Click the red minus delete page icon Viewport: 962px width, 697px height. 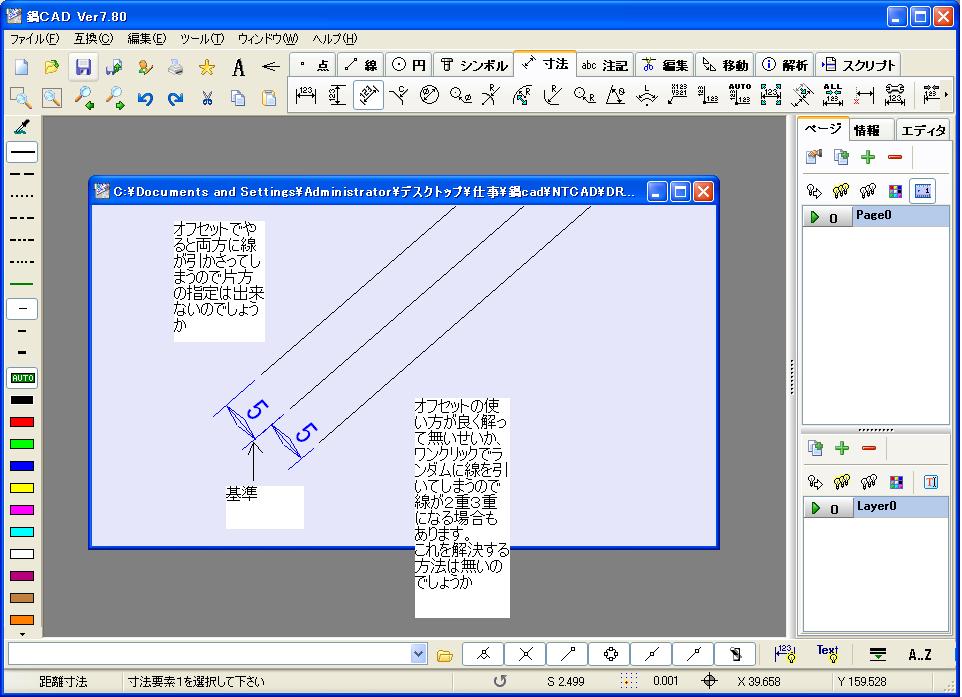click(x=895, y=158)
